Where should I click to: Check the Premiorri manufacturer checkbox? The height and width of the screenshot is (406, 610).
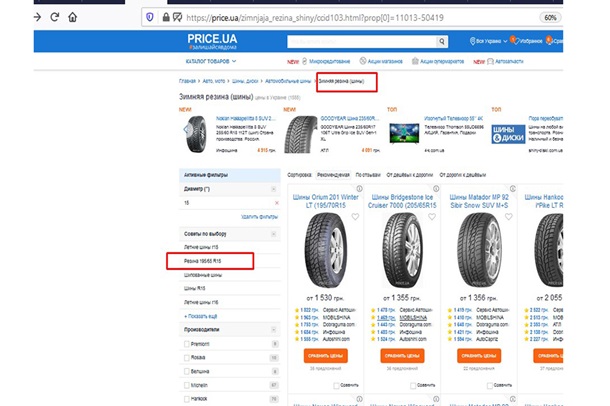[x=187, y=342]
